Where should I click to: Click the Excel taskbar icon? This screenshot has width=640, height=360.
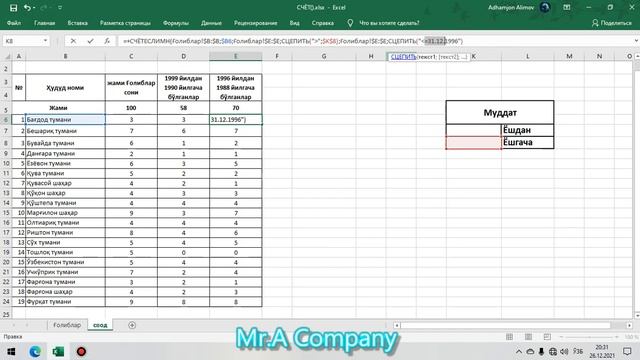pyautogui.click(x=58, y=351)
